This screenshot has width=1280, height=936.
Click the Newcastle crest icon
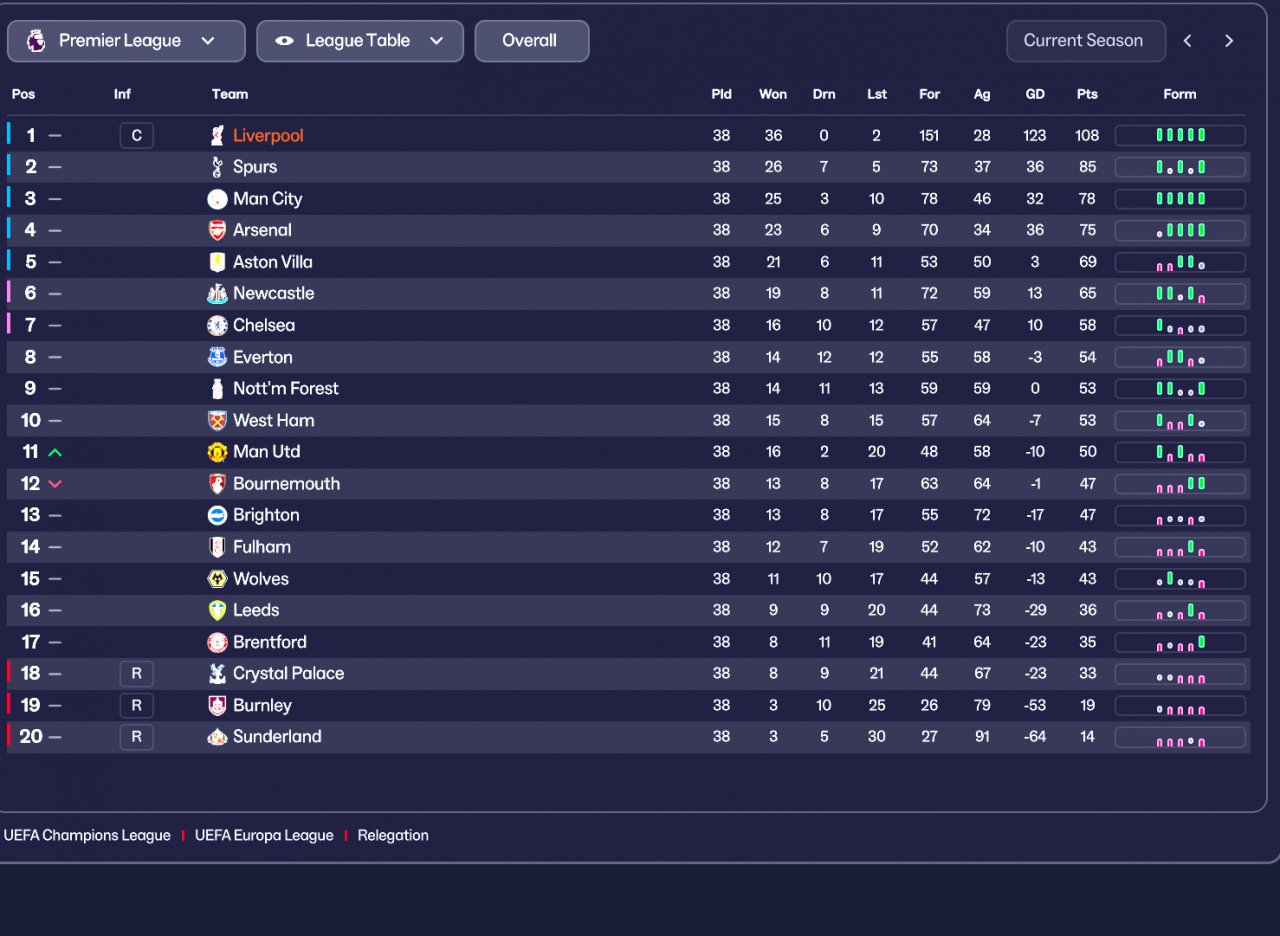coord(217,294)
